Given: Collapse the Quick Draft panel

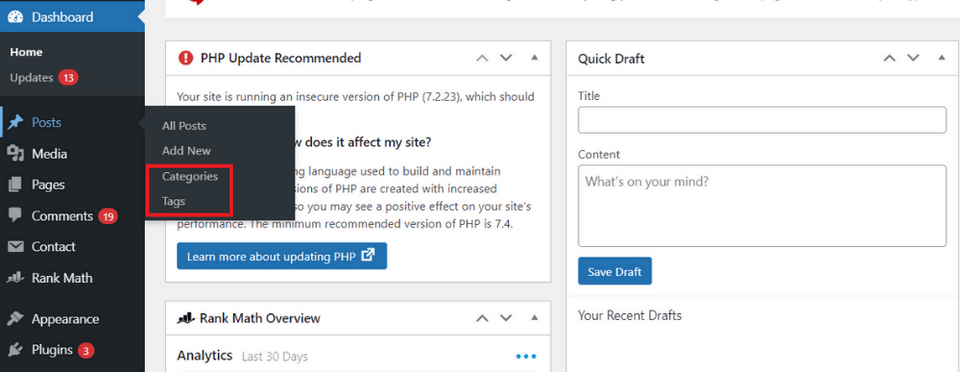Looking at the screenshot, I should tap(942, 58).
